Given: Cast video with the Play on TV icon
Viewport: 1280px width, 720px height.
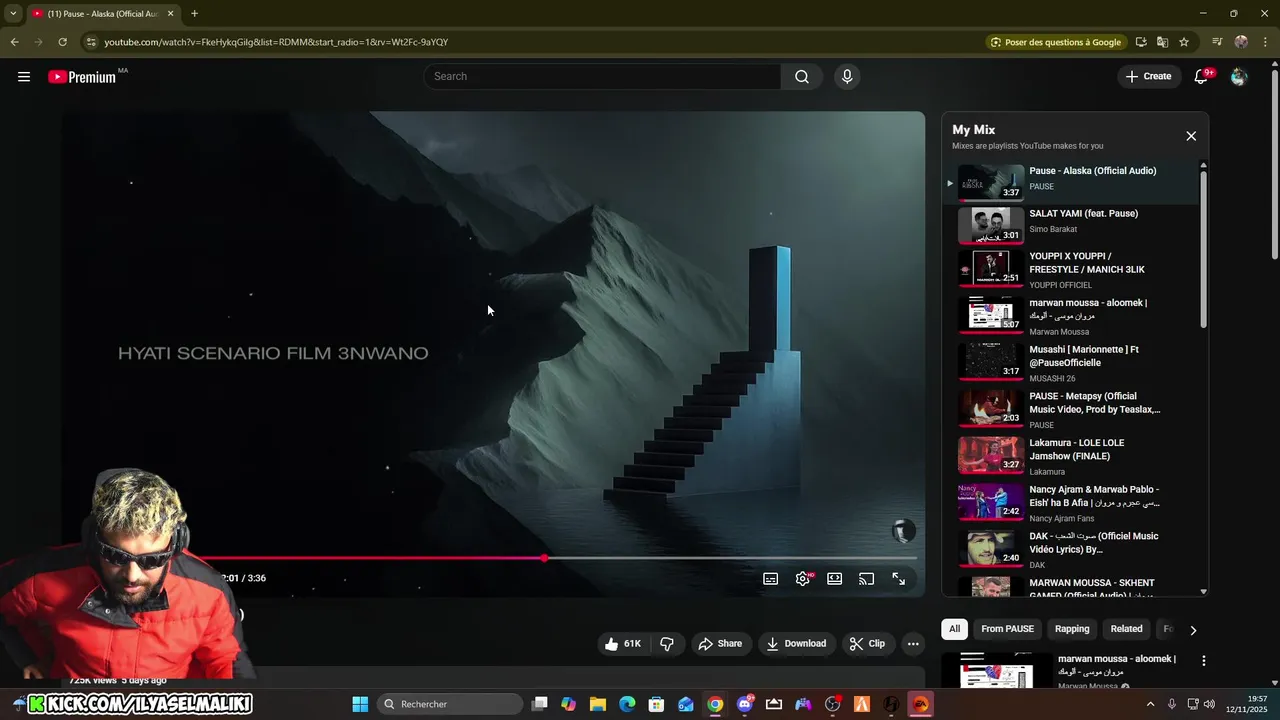Looking at the screenshot, I should point(867,579).
